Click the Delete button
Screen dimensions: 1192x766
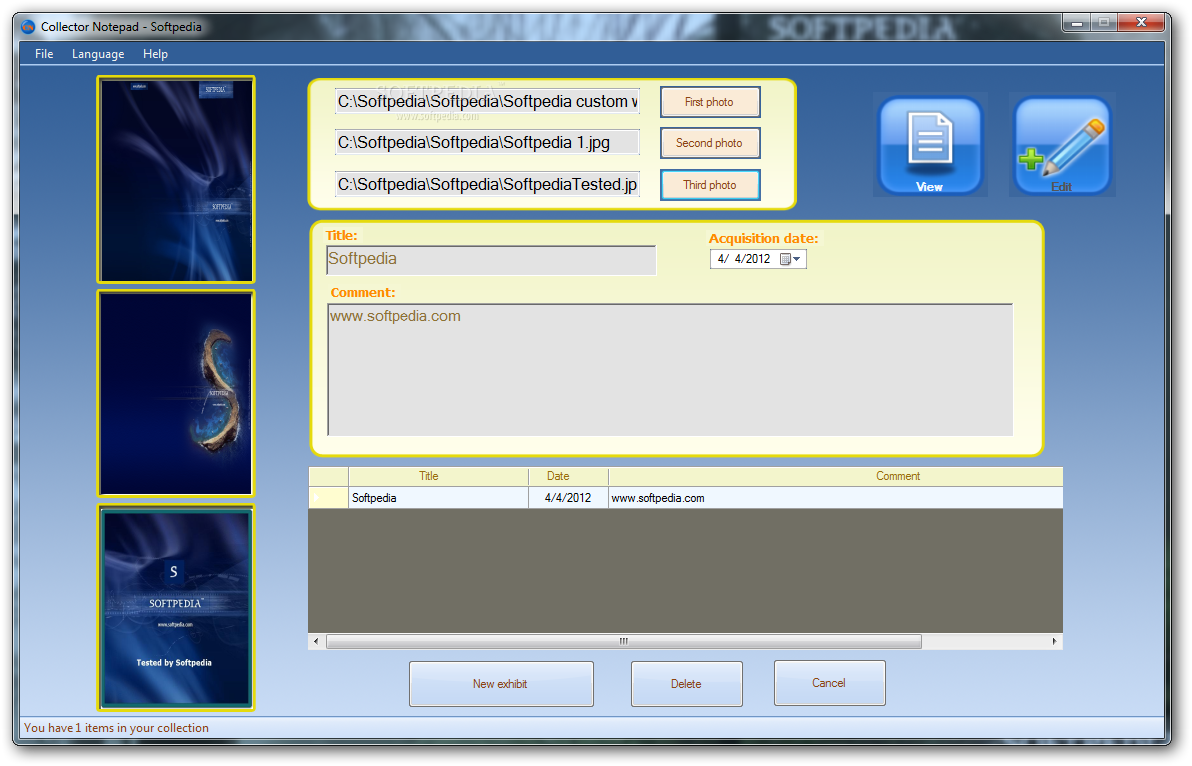coord(686,684)
